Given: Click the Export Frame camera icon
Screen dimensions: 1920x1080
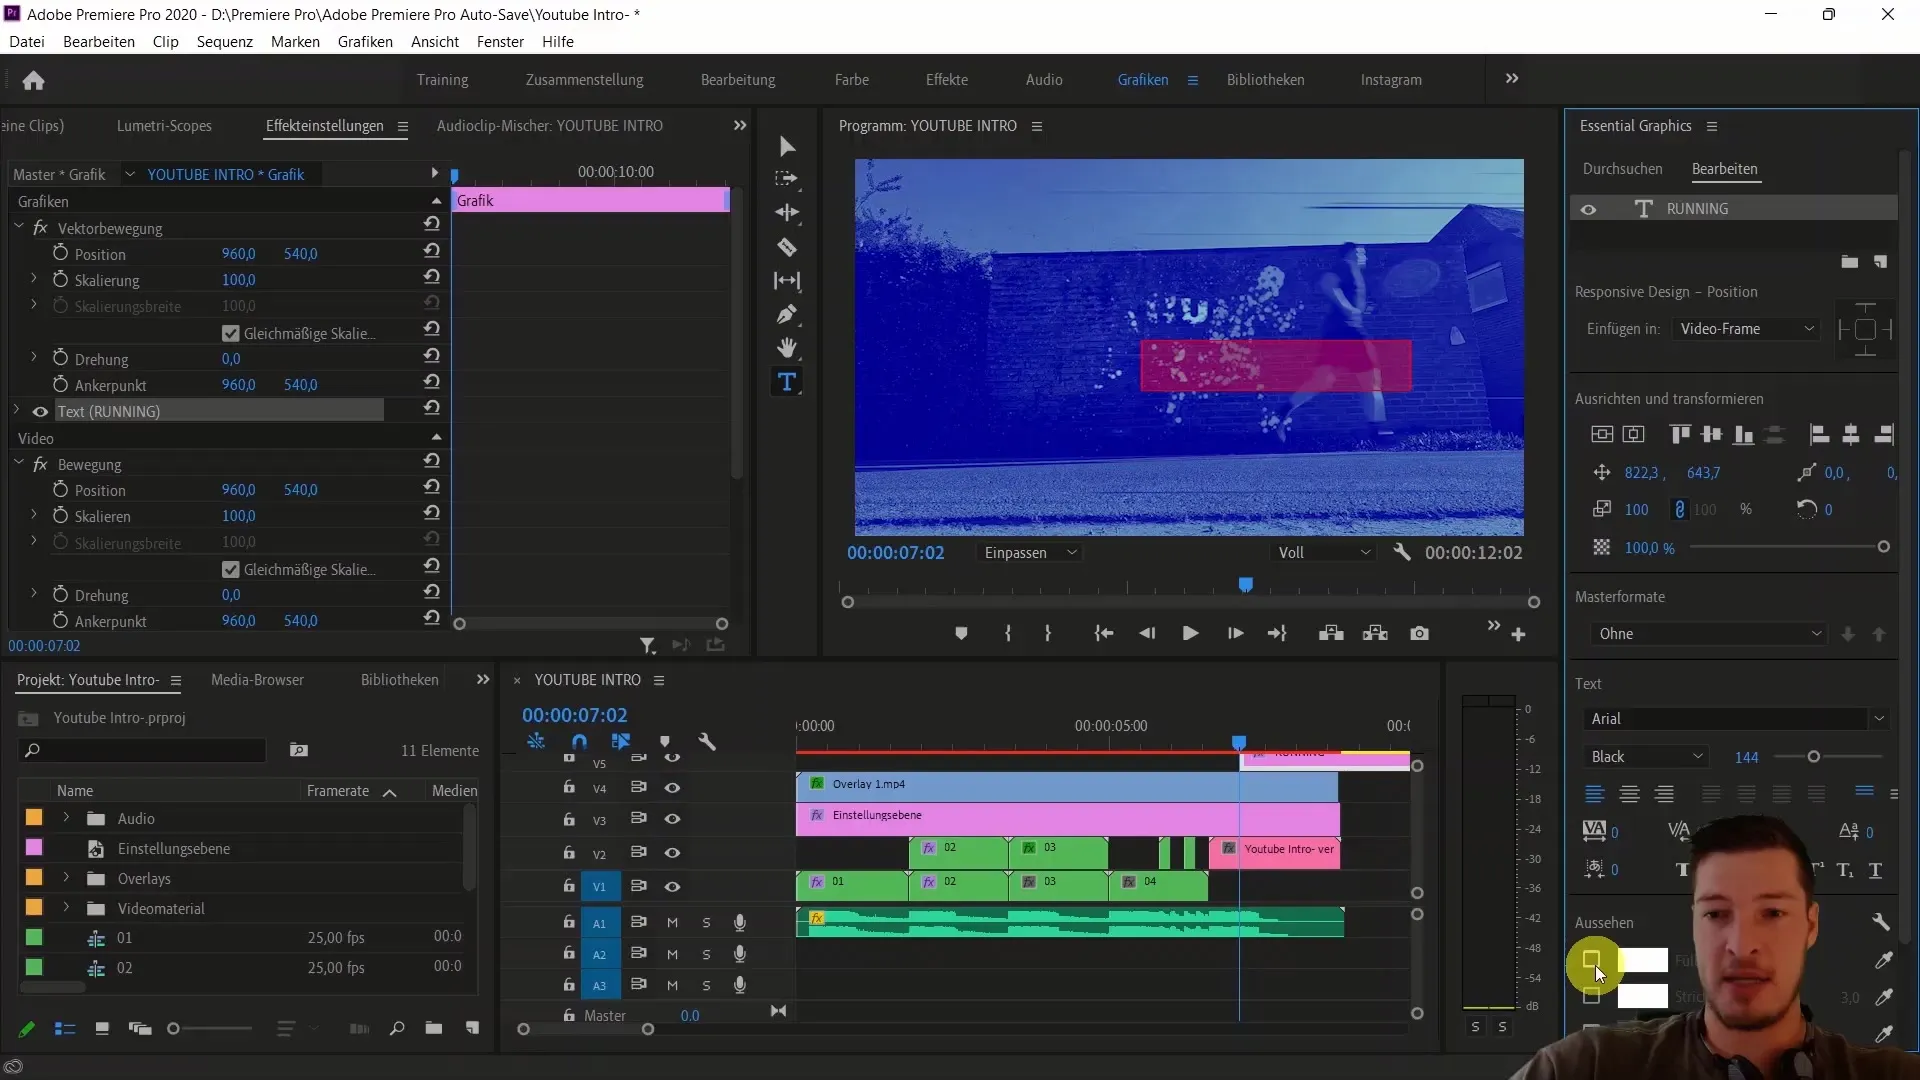Looking at the screenshot, I should 1420,634.
